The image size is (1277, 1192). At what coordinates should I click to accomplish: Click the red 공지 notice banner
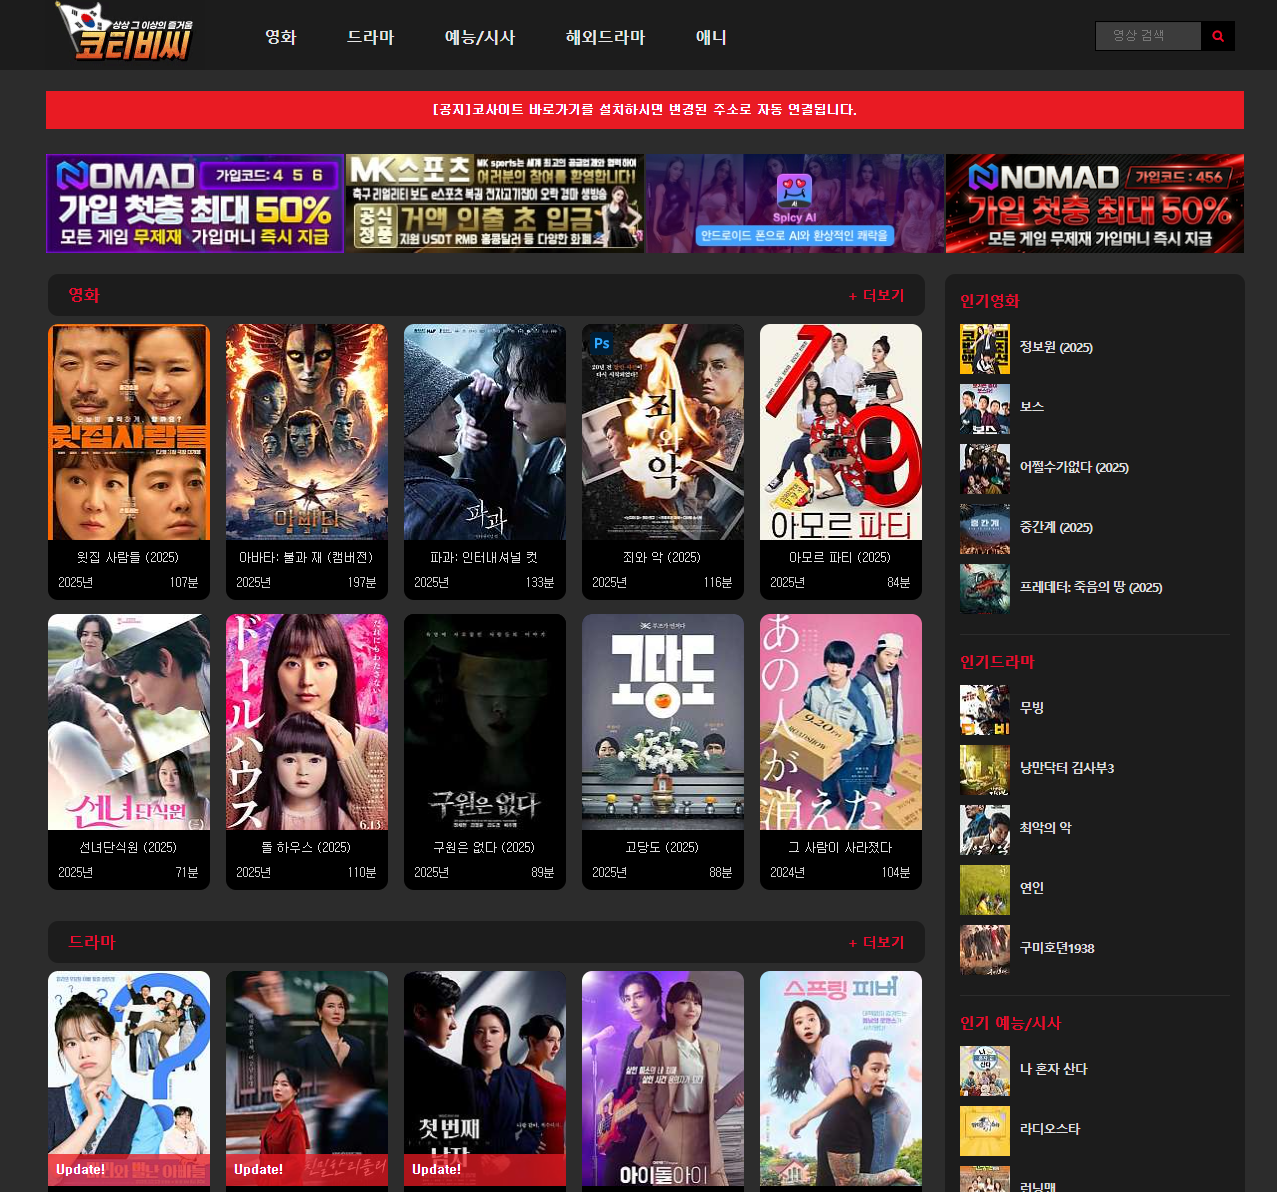(x=644, y=110)
